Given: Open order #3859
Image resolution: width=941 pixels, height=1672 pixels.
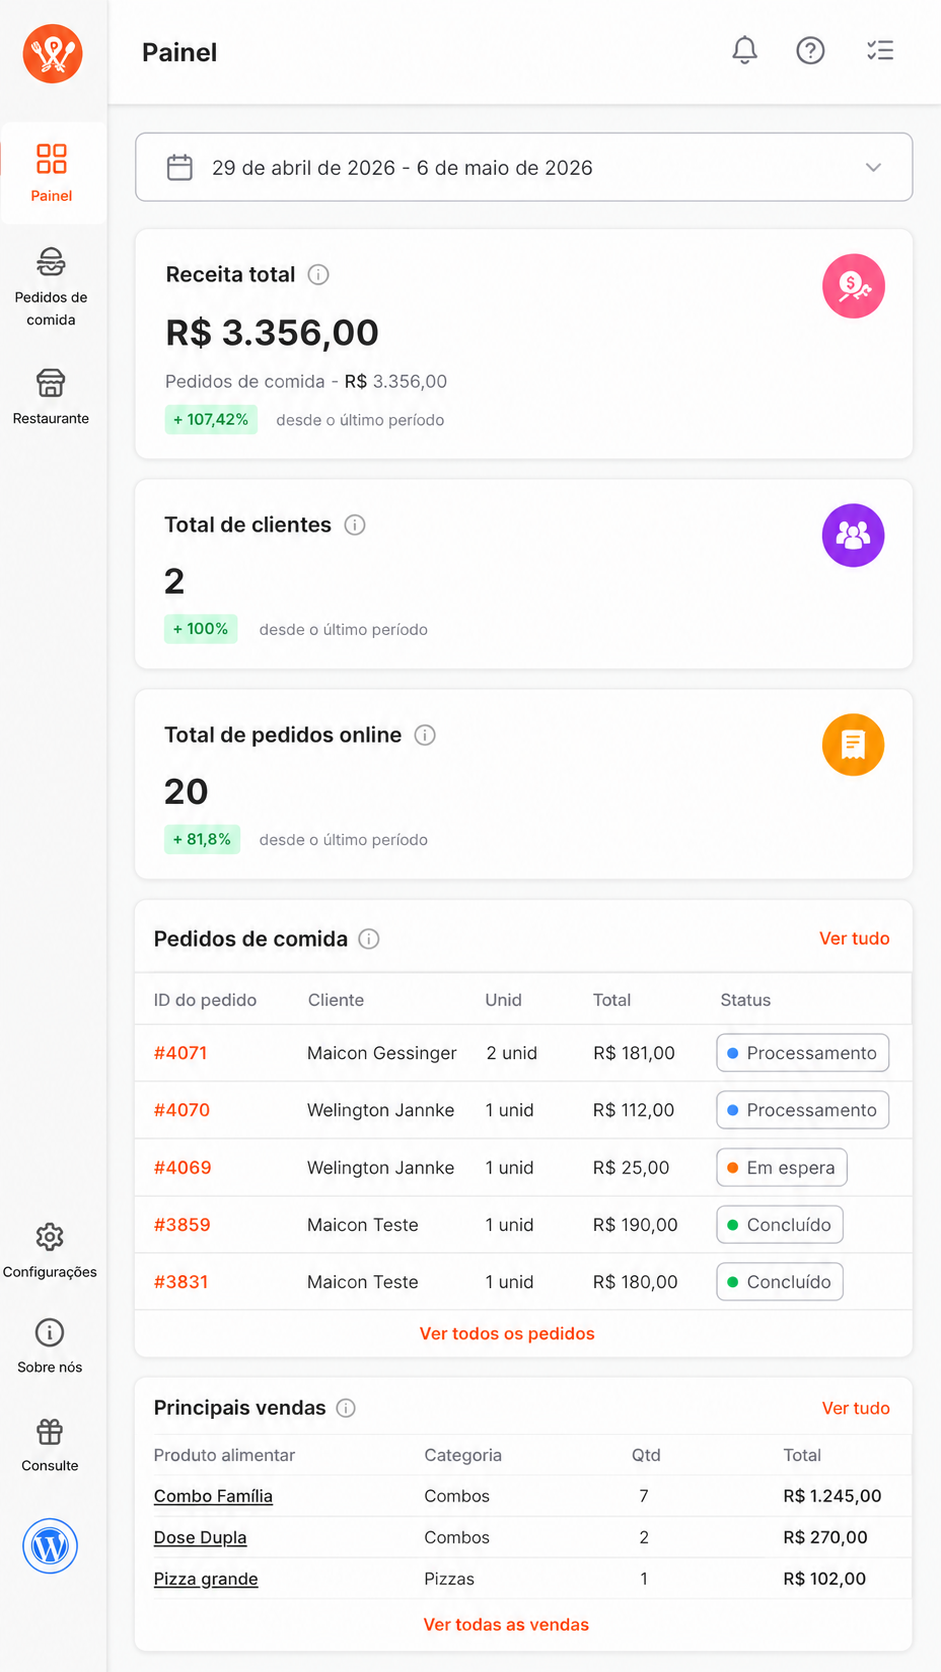Looking at the screenshot, I should [181, 1225].
